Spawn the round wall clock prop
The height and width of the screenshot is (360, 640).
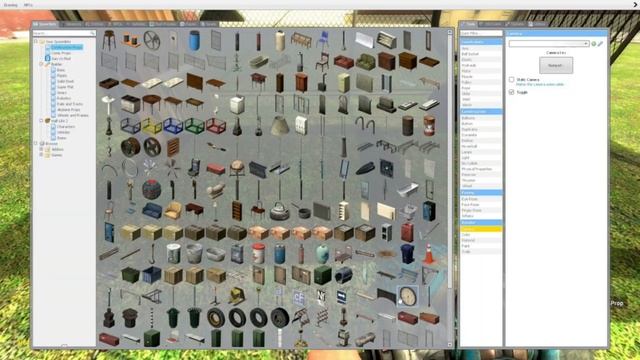point(407,296)
